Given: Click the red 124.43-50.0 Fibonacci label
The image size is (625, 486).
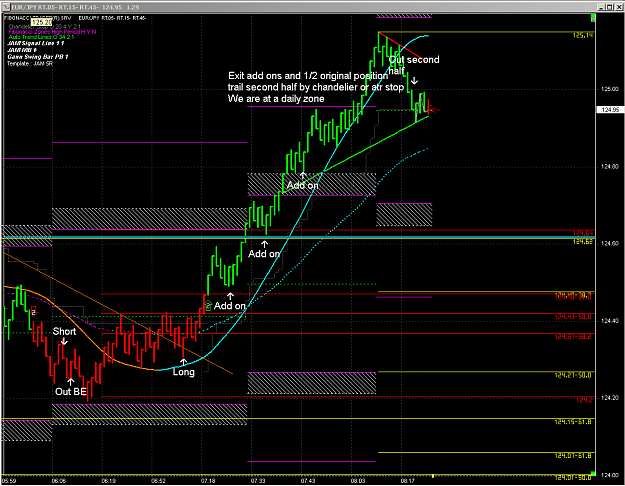Looking at the screenshot, I should [x=573, y=317].
